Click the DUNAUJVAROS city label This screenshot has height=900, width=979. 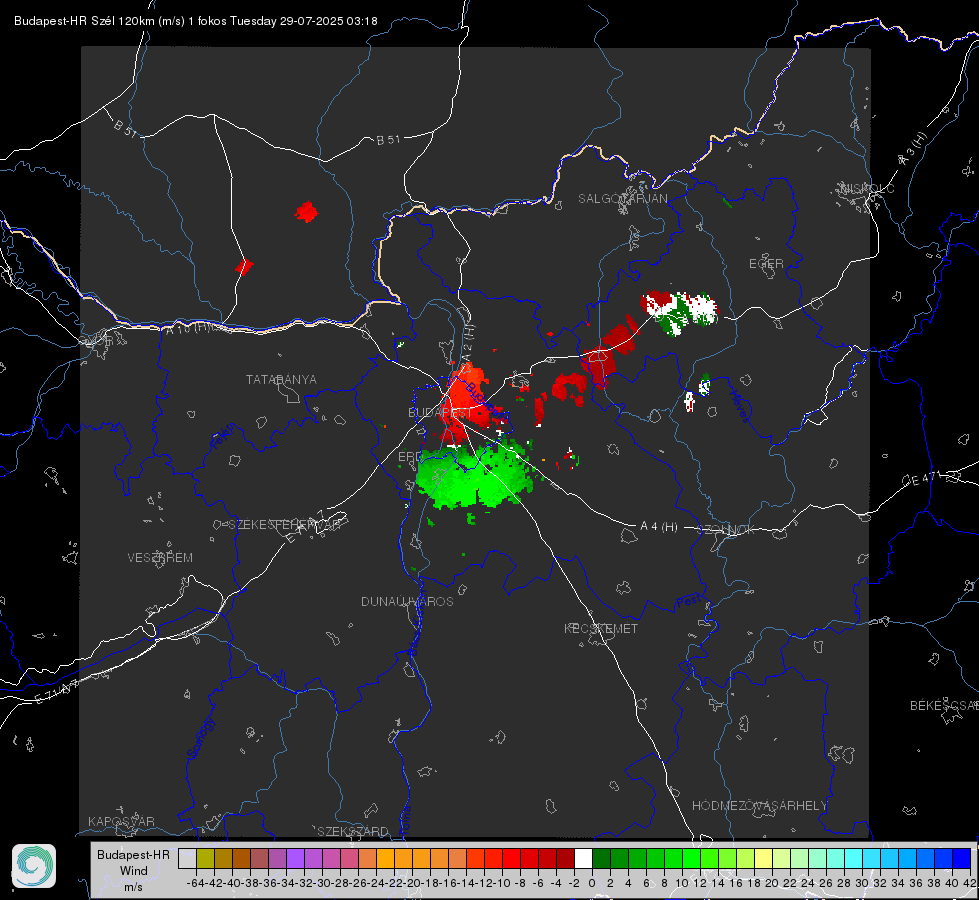[407, 601]
